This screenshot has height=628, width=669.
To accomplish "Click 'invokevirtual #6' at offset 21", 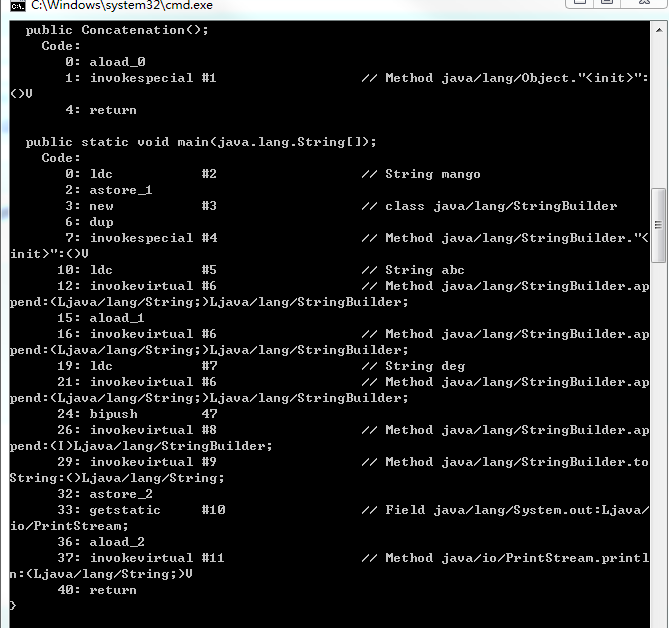I will tap(153, 382).
